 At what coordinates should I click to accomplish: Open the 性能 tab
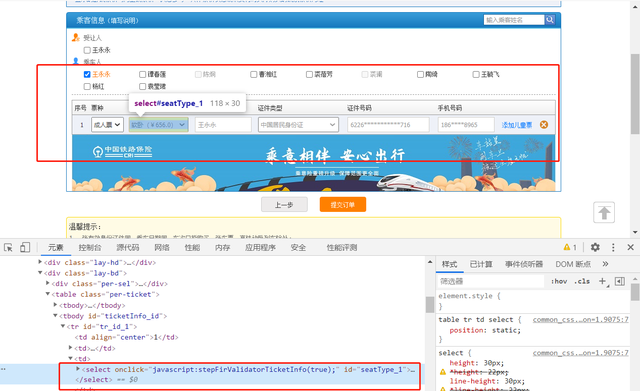click(192, 247)
